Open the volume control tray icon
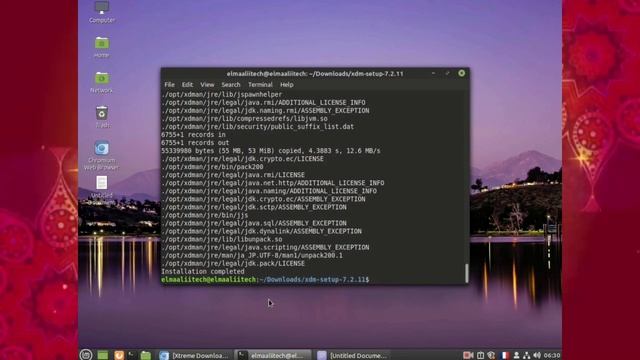This screenshot has height=360, width=640. click(537, 356)
